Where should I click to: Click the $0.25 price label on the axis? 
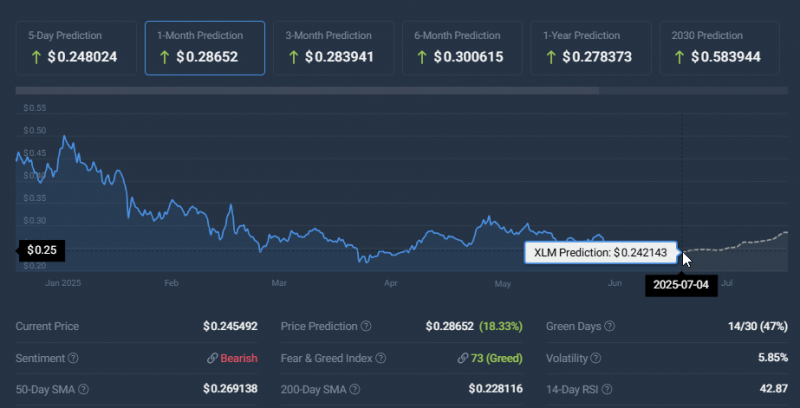[41, 249]
